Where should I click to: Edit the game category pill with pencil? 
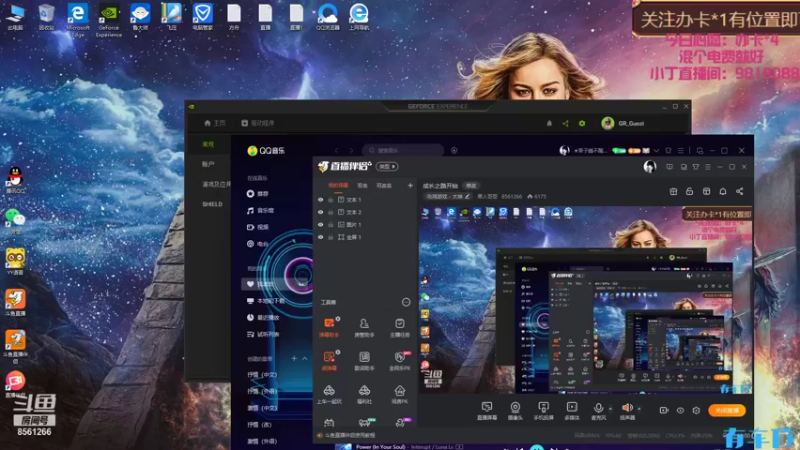pyautogui.click(x=448, y=196)
